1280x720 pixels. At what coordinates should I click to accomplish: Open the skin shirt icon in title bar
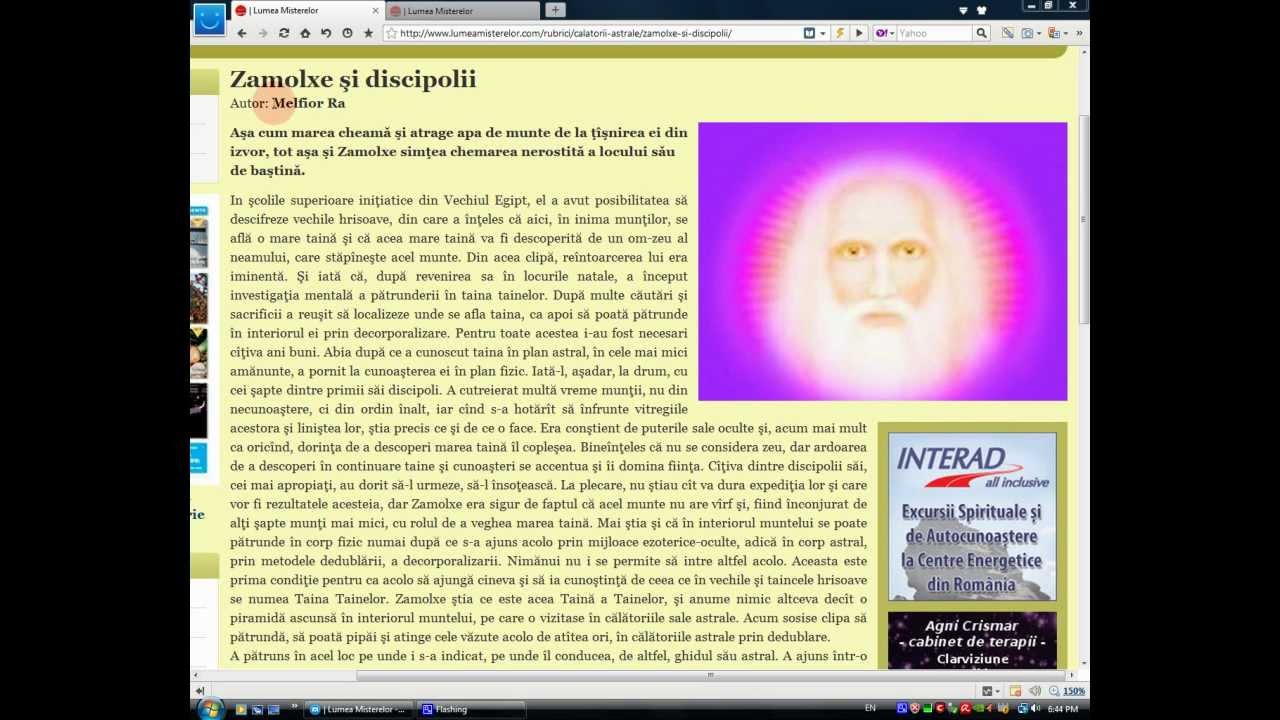981,10
